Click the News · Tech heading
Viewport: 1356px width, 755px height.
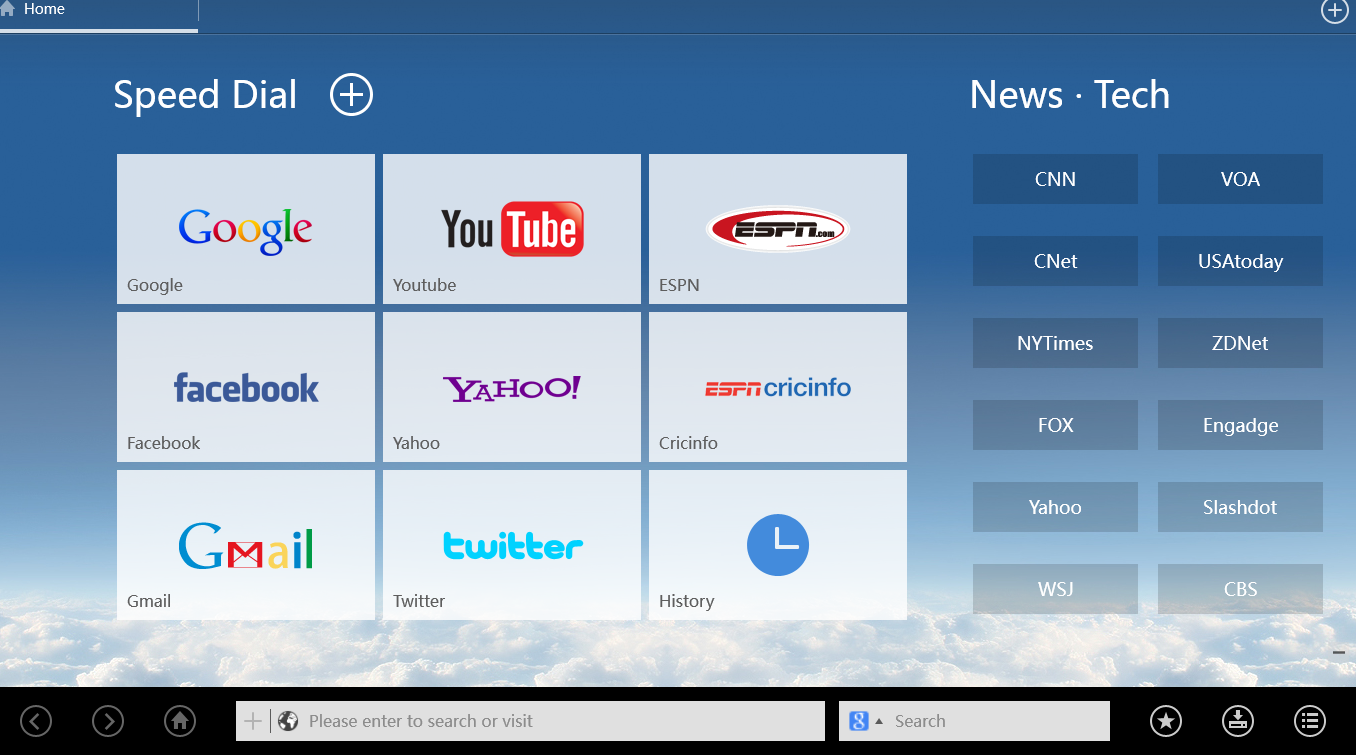coord(1070,95)
